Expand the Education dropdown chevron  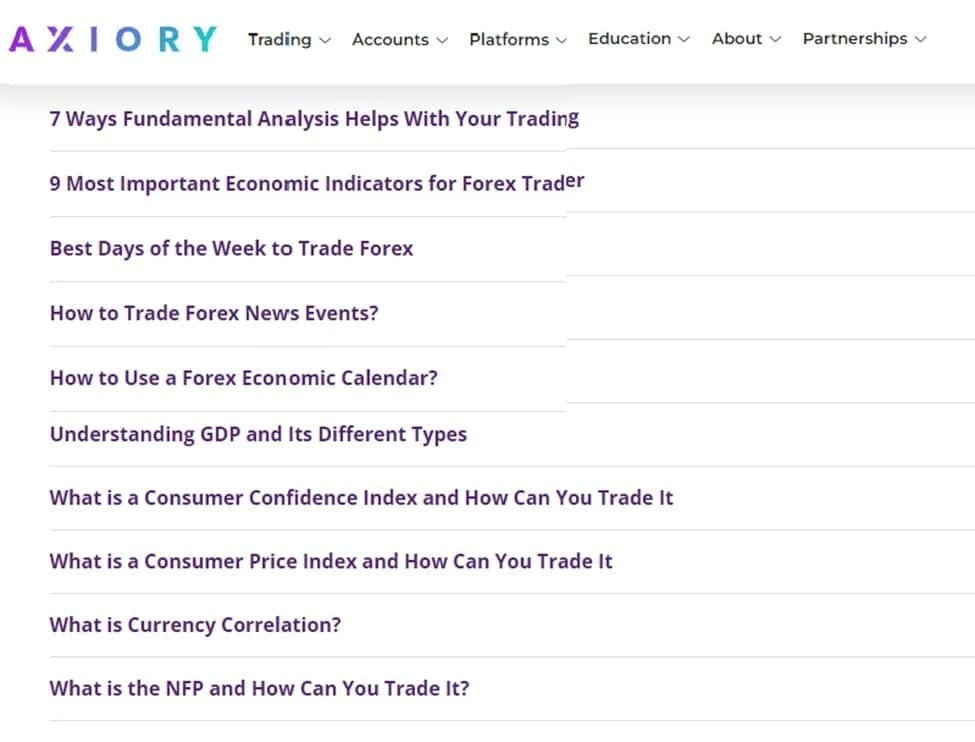click(684, 40)
